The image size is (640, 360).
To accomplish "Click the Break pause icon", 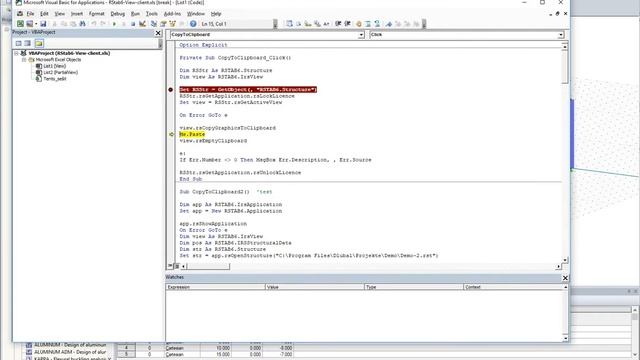I will point(124,24).
